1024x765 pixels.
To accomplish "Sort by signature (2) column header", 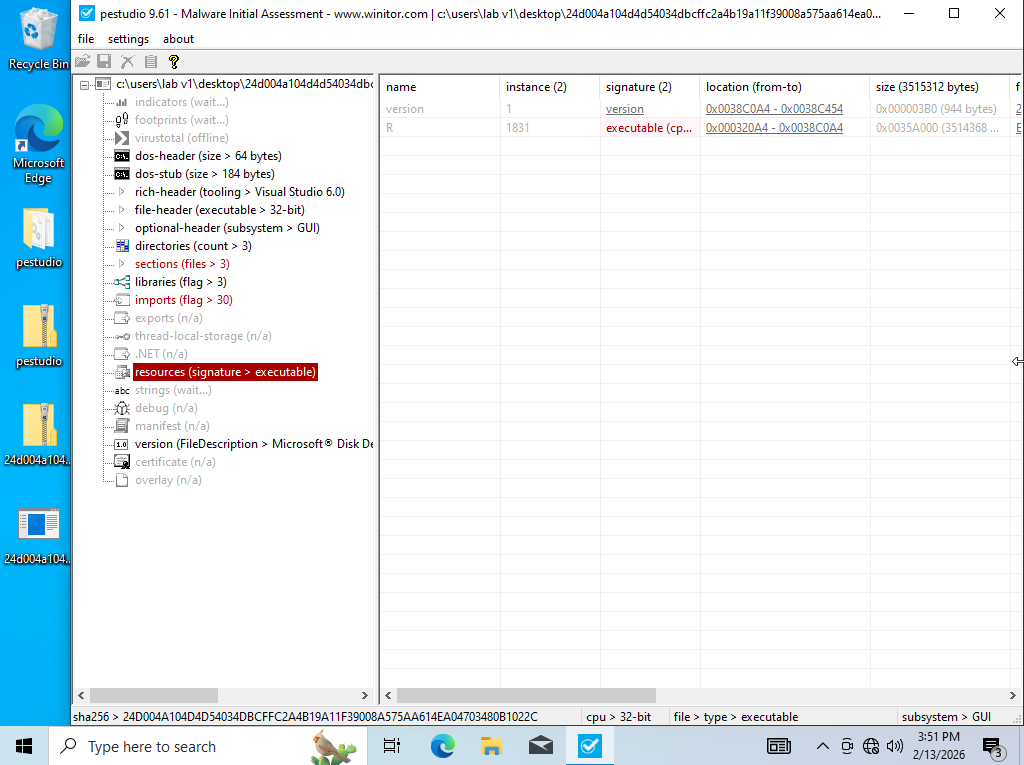I will pyautogui.click(x=650, y=87).
